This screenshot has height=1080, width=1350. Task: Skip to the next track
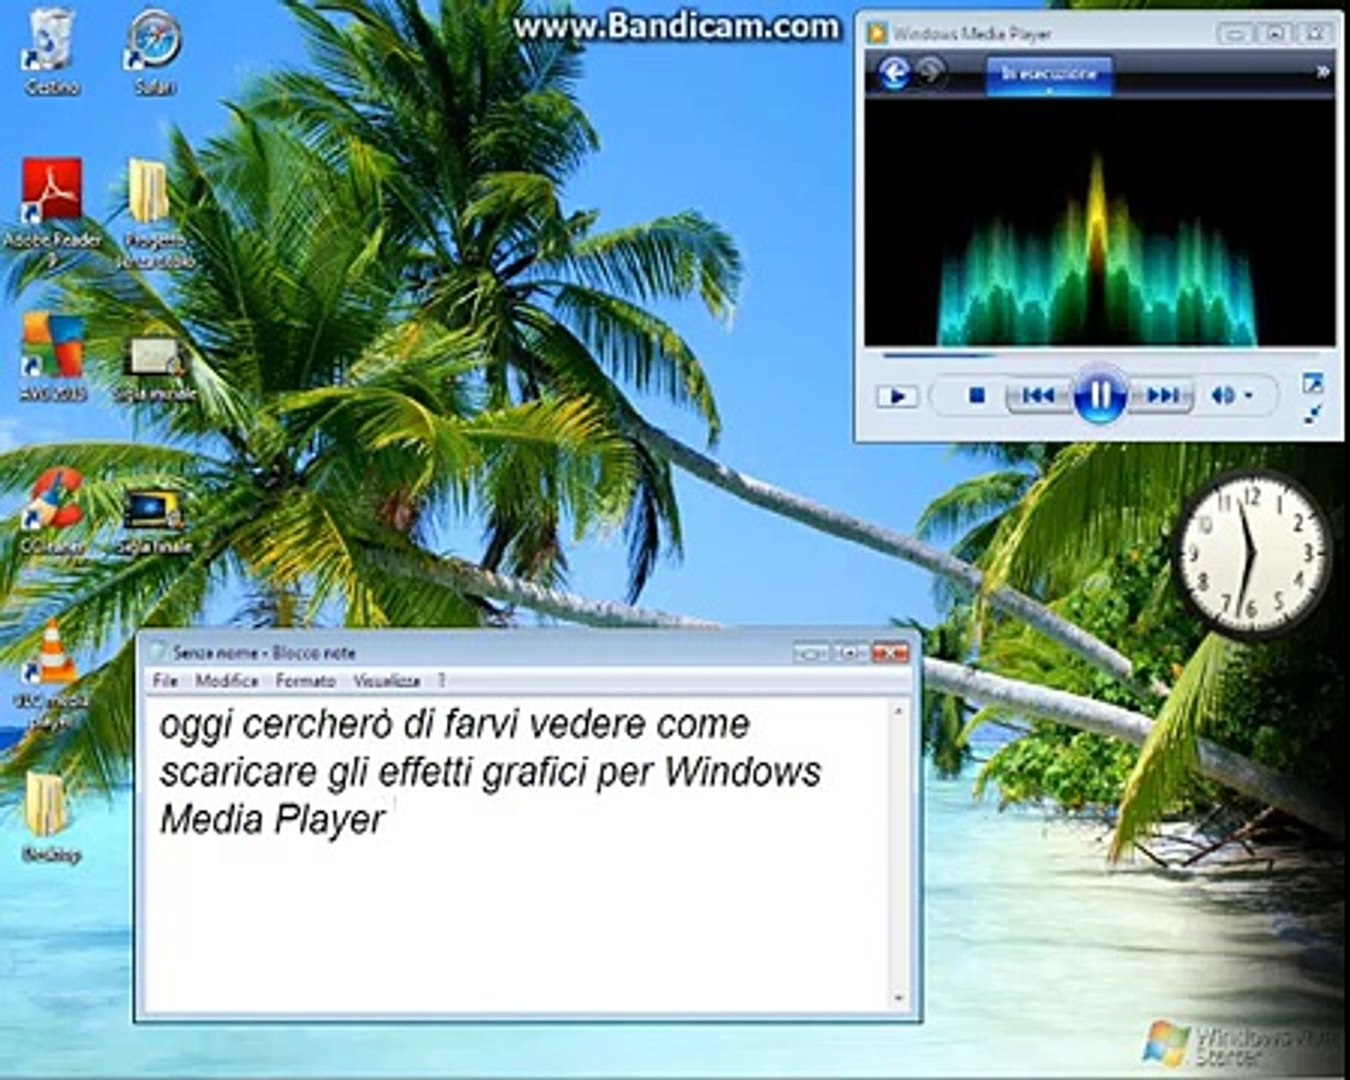coord(1161,396)
